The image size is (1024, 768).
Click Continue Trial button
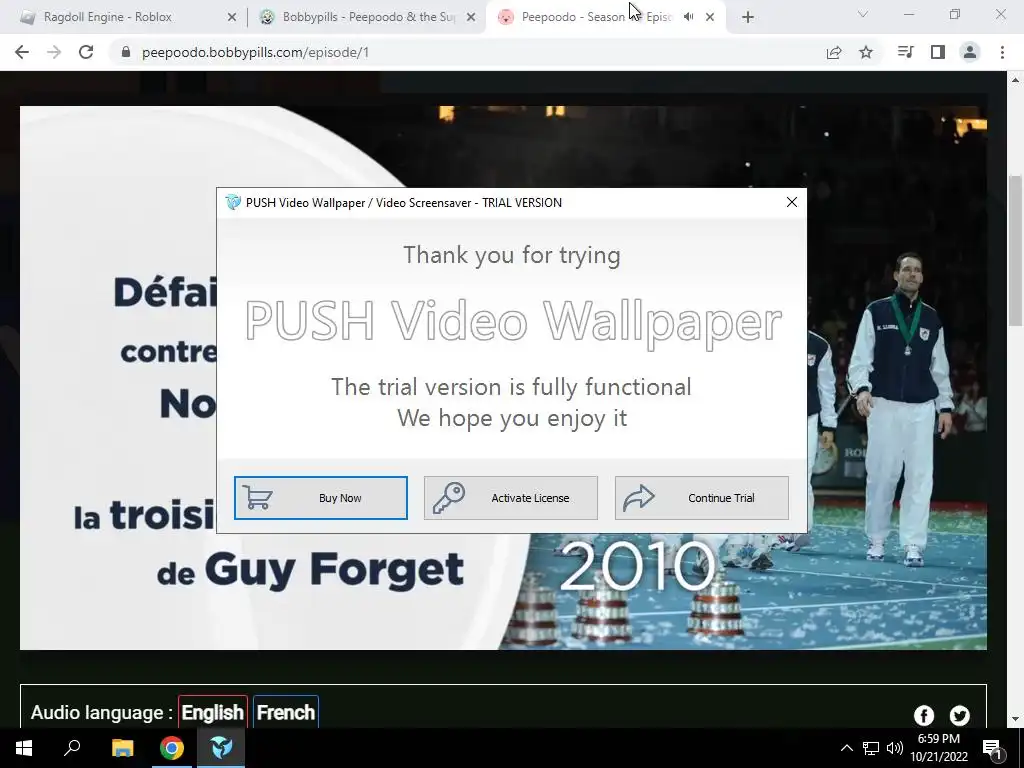[x=701, y=498]
